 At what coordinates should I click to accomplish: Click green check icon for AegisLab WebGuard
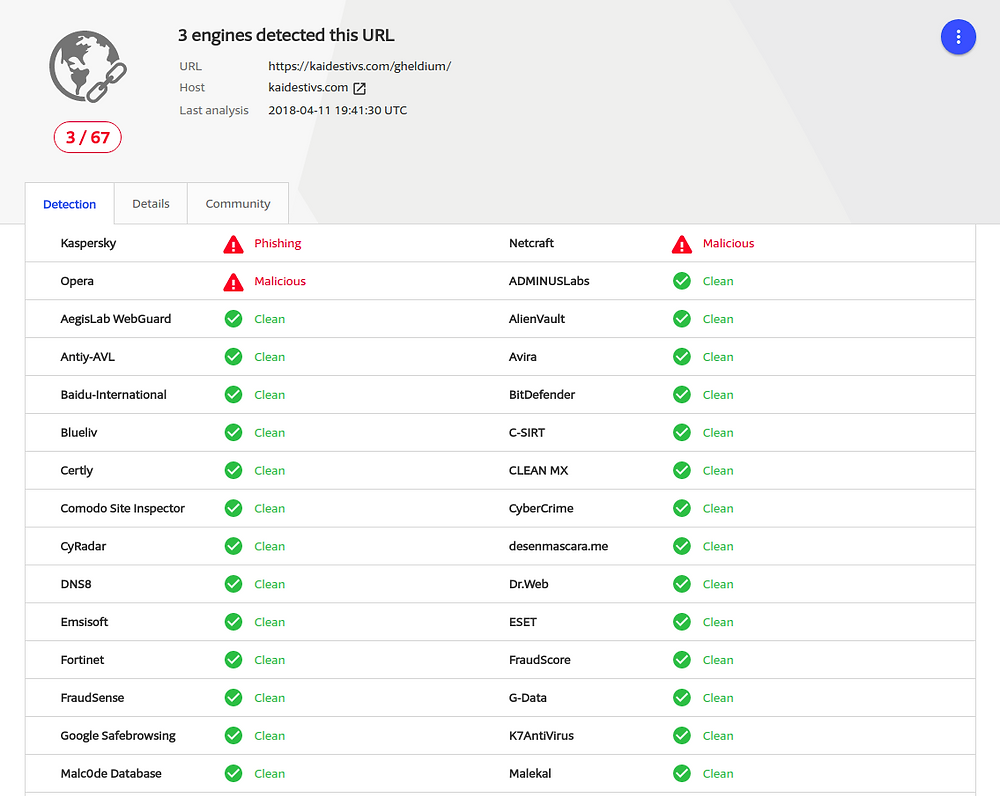(x=233, y=319)
